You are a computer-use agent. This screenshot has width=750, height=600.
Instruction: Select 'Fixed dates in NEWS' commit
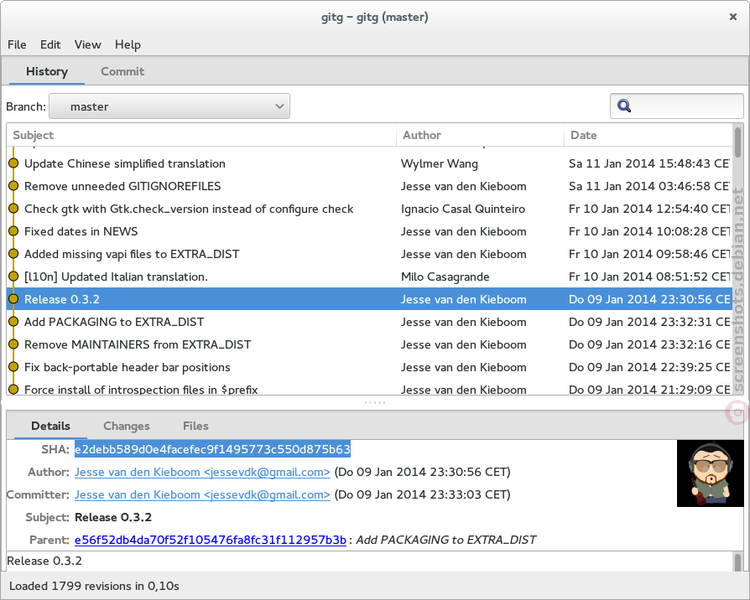click(369, 231)
